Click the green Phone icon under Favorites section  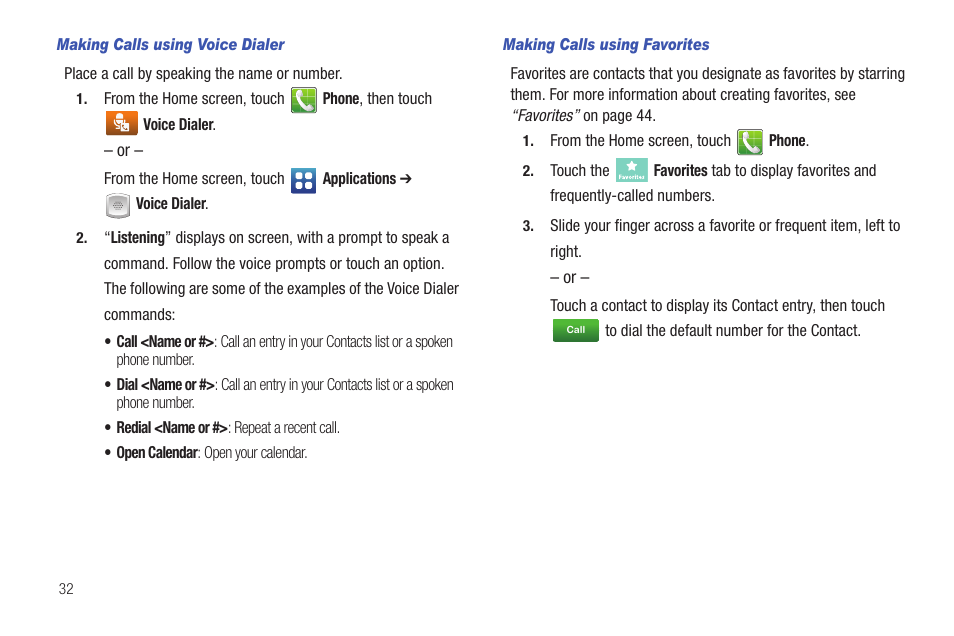tap(750, 142)
